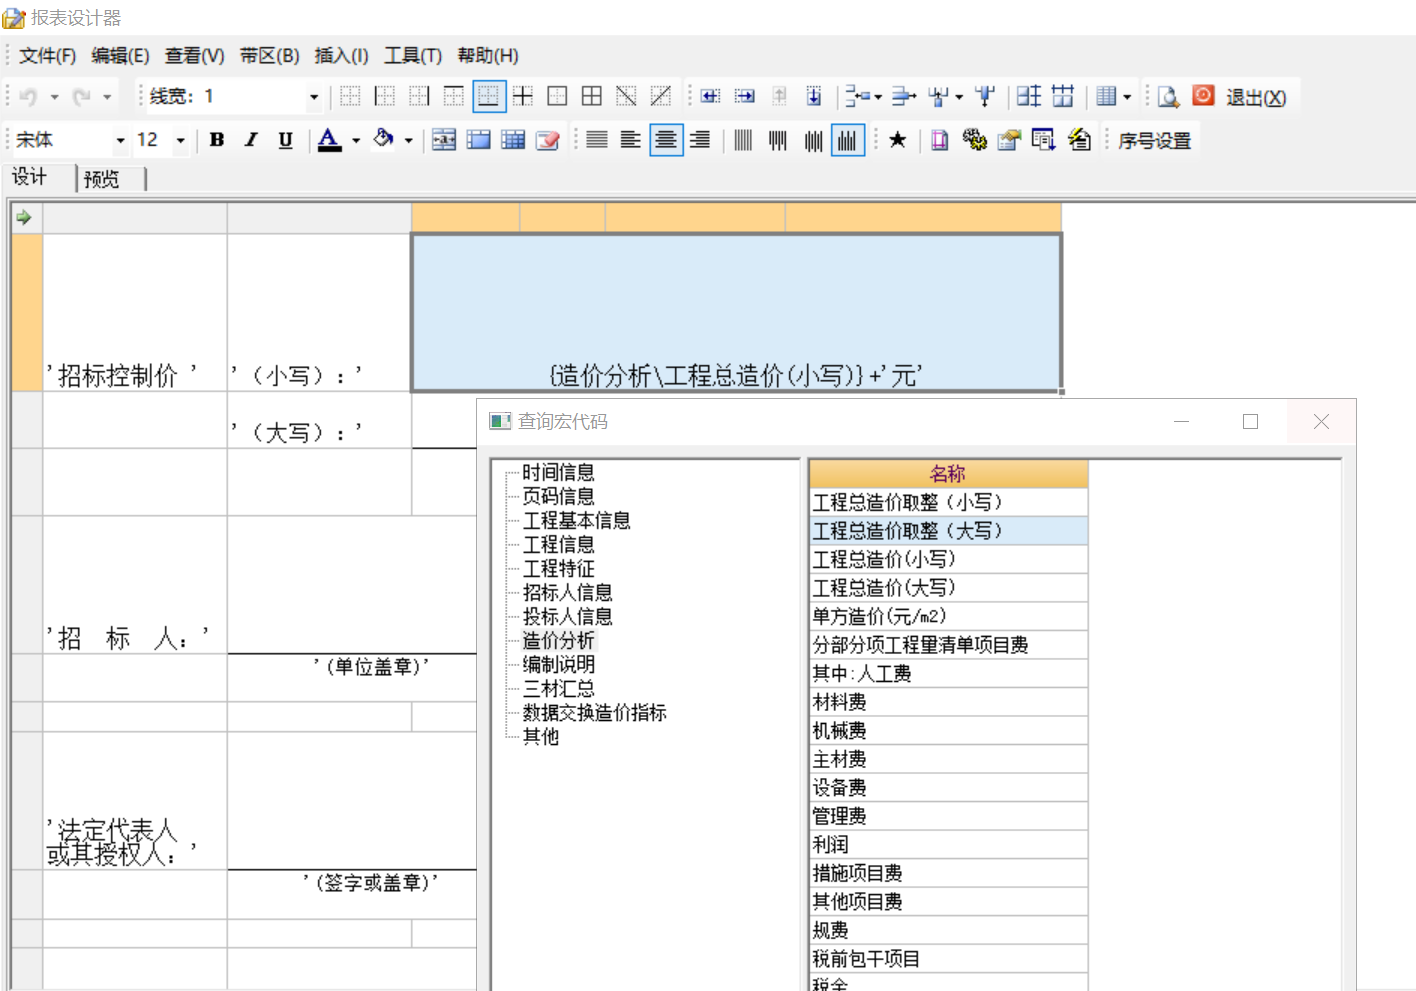1416x991 pixels.
Task: Open the undo history dropdown arrow
Action: click(55, 98)
